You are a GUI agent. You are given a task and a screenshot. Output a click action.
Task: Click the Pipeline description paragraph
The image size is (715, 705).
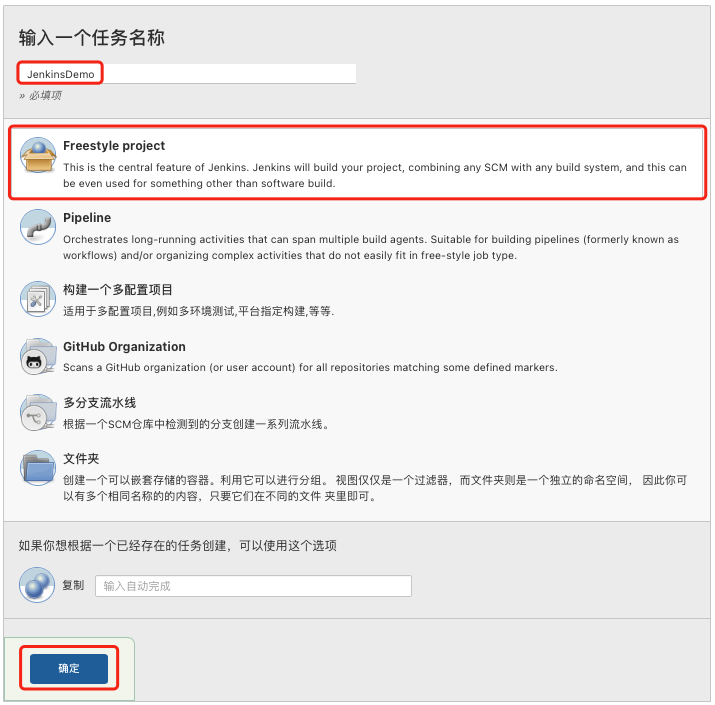pos(371,248)
